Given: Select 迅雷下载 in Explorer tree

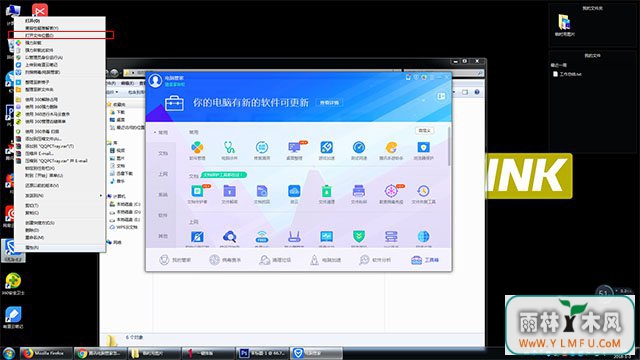Looking at the screenshot, I should coord(121,173).
